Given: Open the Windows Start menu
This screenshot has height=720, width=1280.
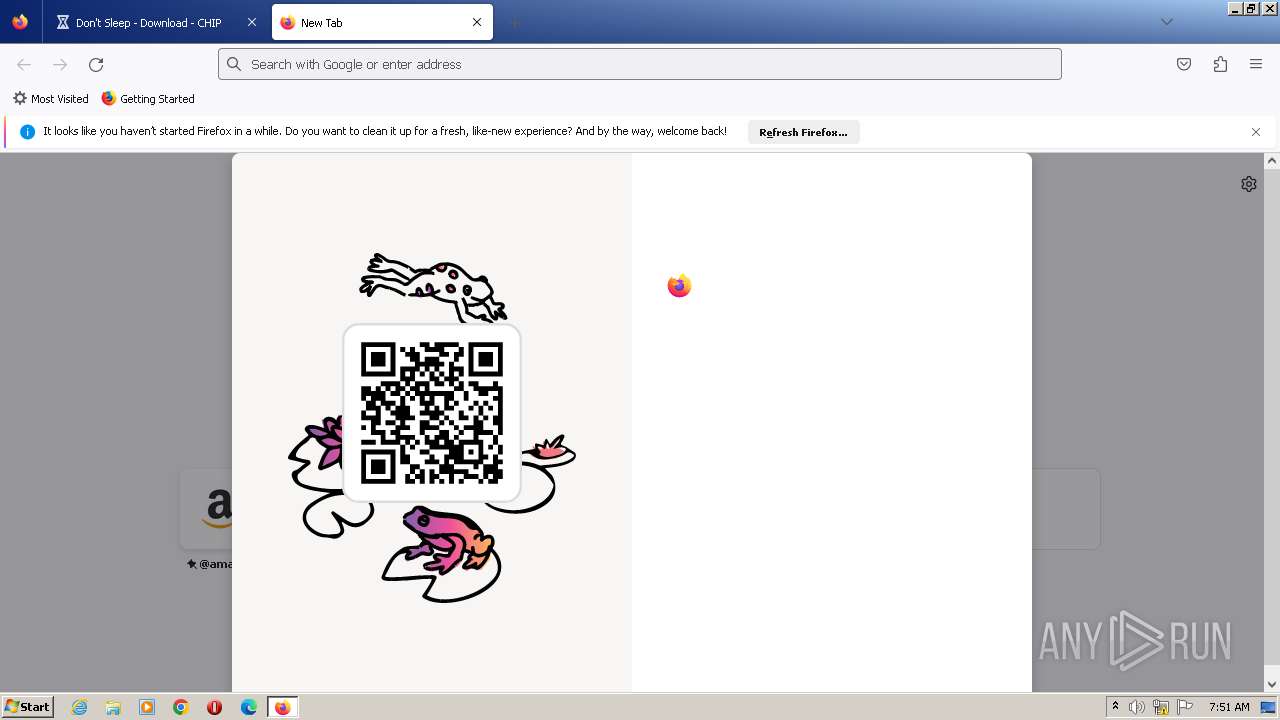Looking at the screenshot, I should tap(27, 707).
